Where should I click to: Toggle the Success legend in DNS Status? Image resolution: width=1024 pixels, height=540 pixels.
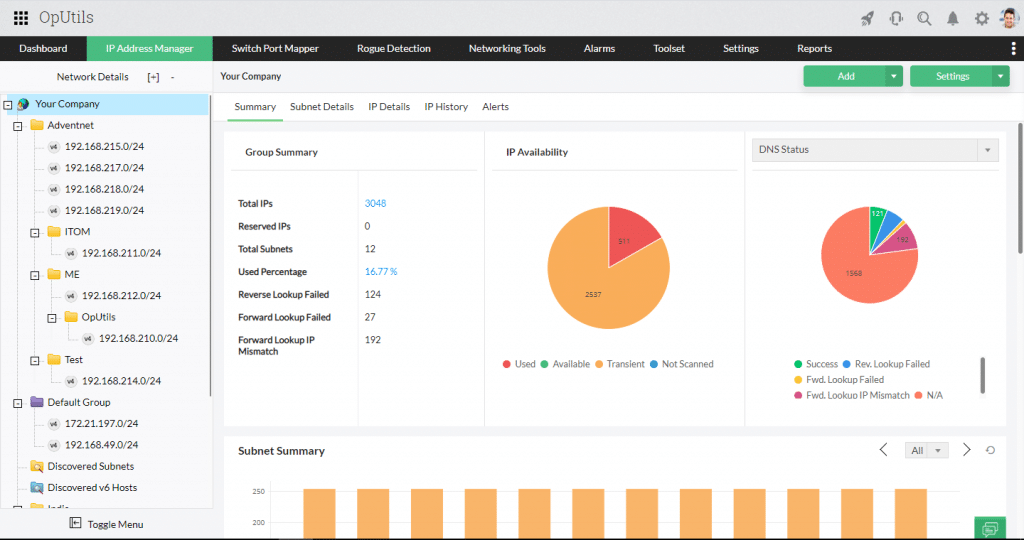point(816,364)
